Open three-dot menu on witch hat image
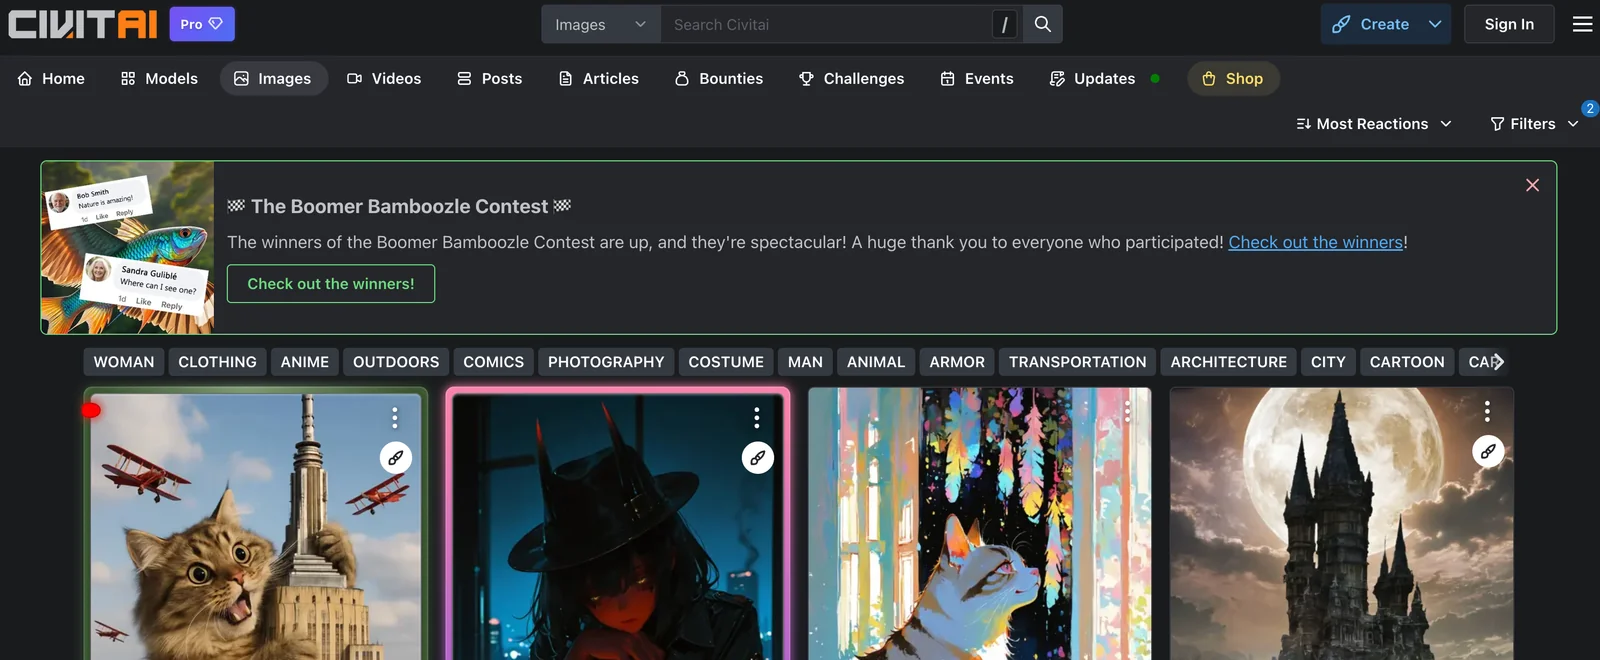The height and width of the screenshot is (660, 1600). point(757,417)
